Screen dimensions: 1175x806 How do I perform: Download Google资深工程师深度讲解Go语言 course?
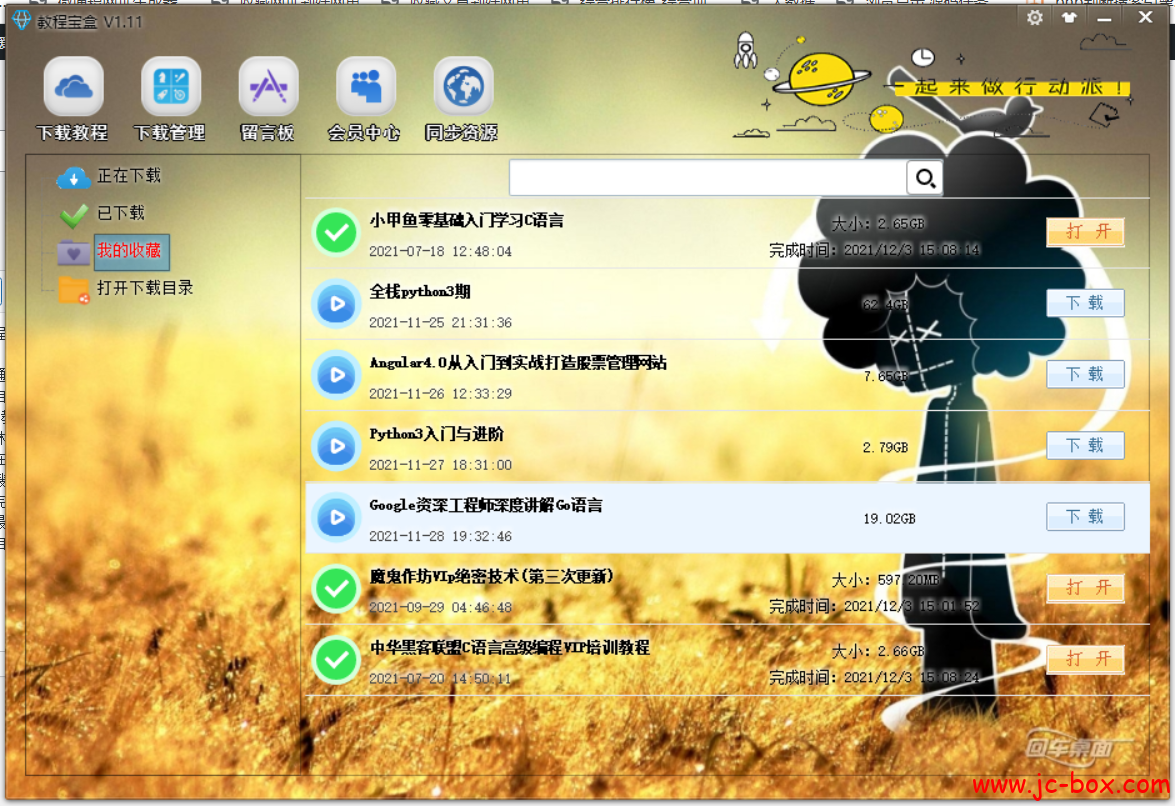tap(1085, 517)
